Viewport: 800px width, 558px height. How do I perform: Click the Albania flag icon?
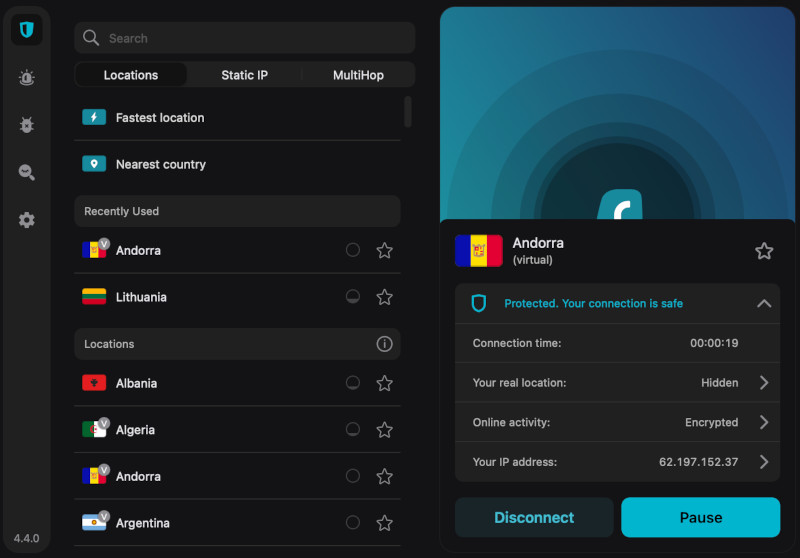coord(94,383)
